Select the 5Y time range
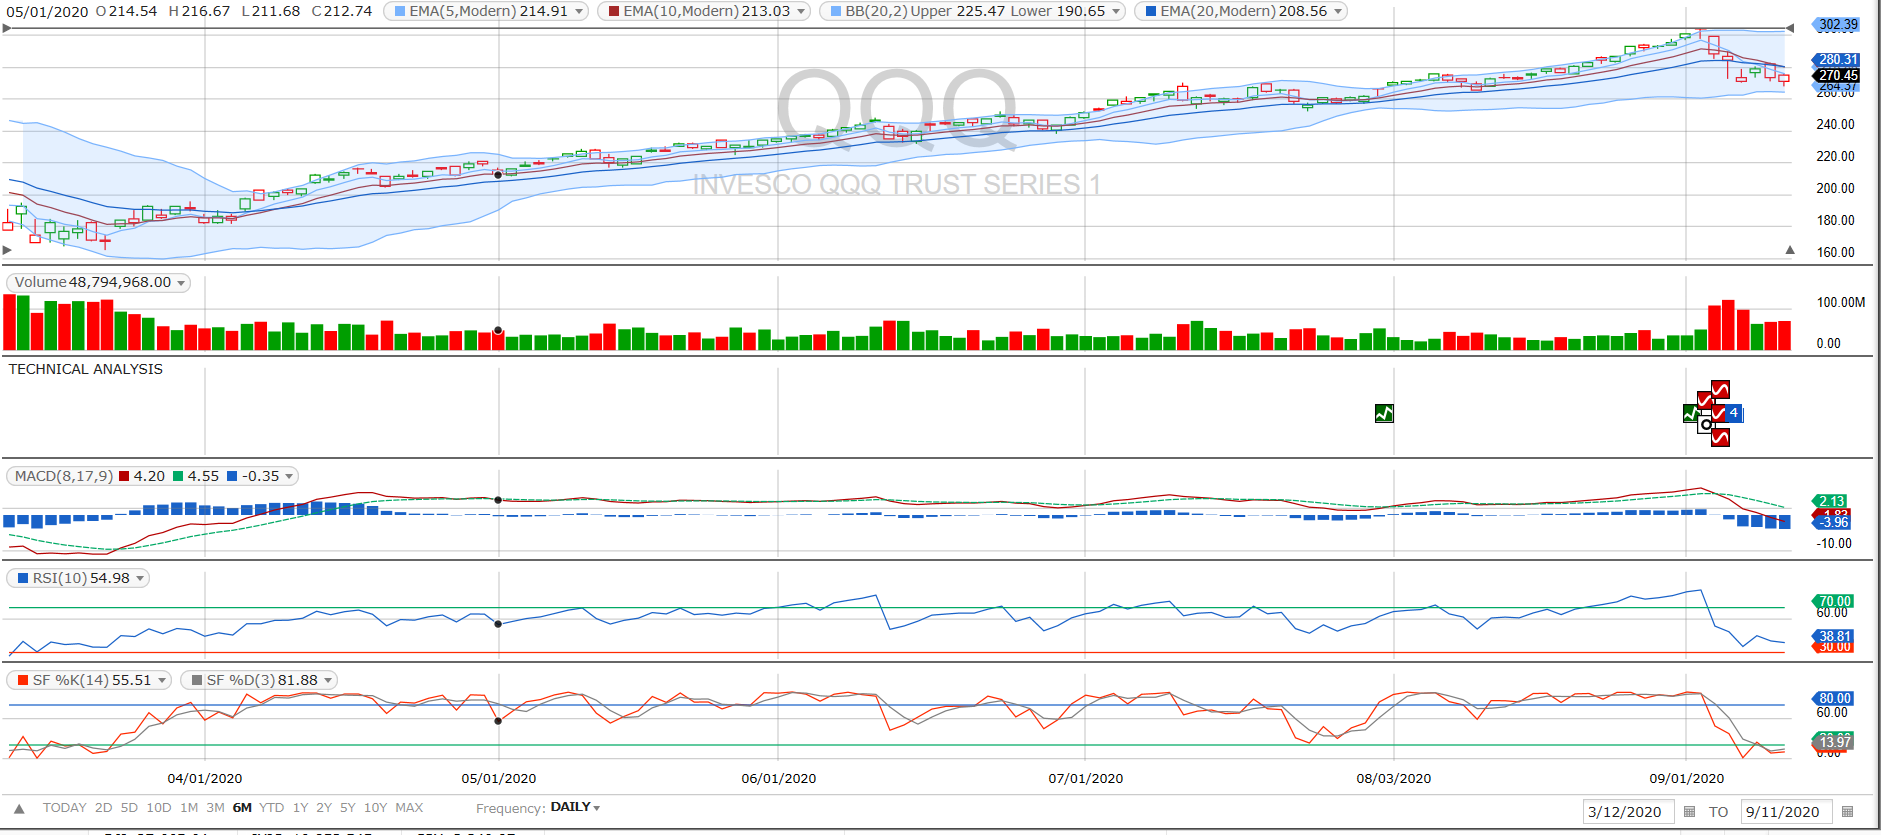The height and width of the screenshot is (835, 1881). (x=348, y=808)
